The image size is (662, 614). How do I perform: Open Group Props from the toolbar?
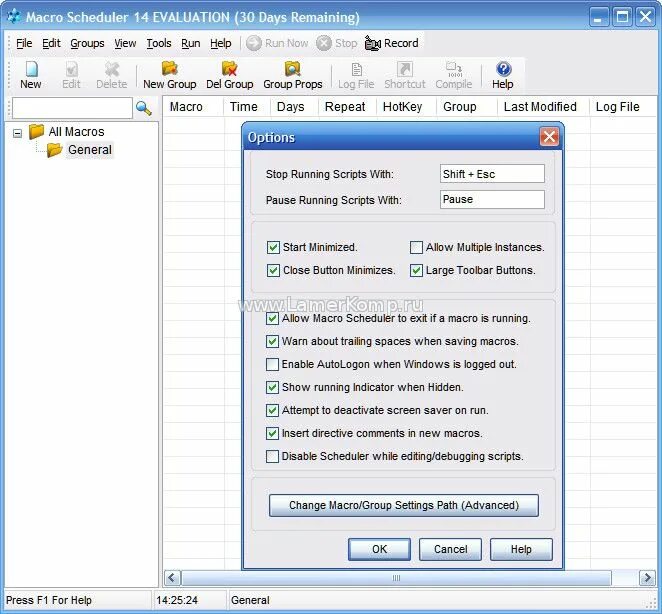click(x=293, y=76)
